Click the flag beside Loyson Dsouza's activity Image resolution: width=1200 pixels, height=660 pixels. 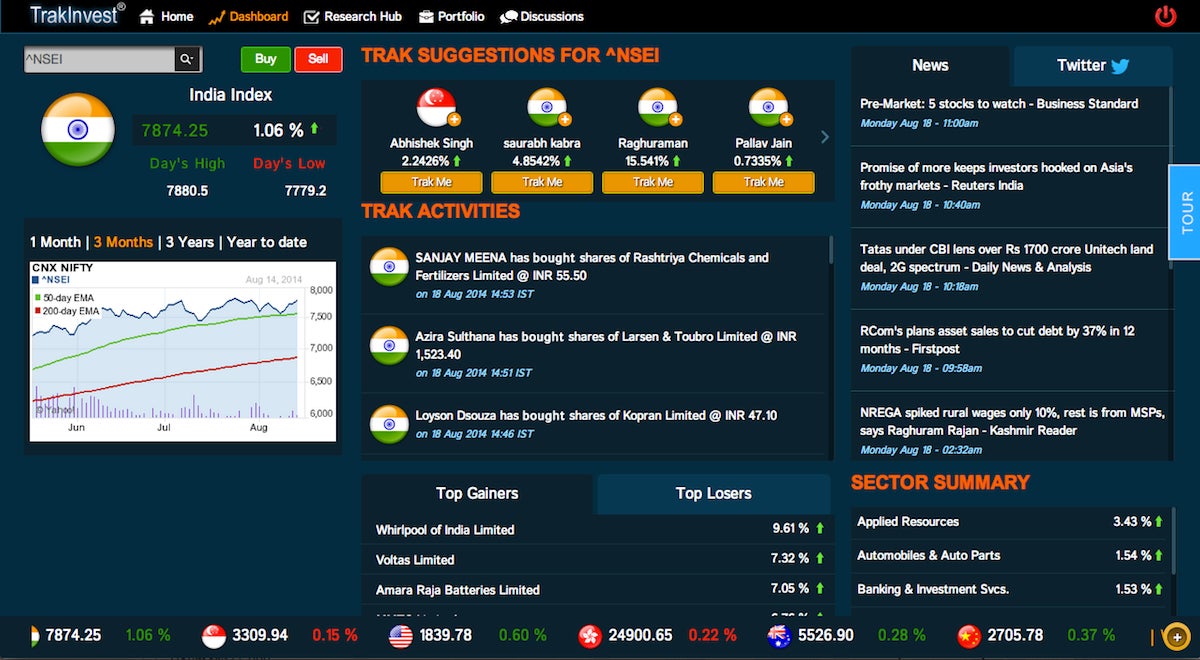point(388,423)
